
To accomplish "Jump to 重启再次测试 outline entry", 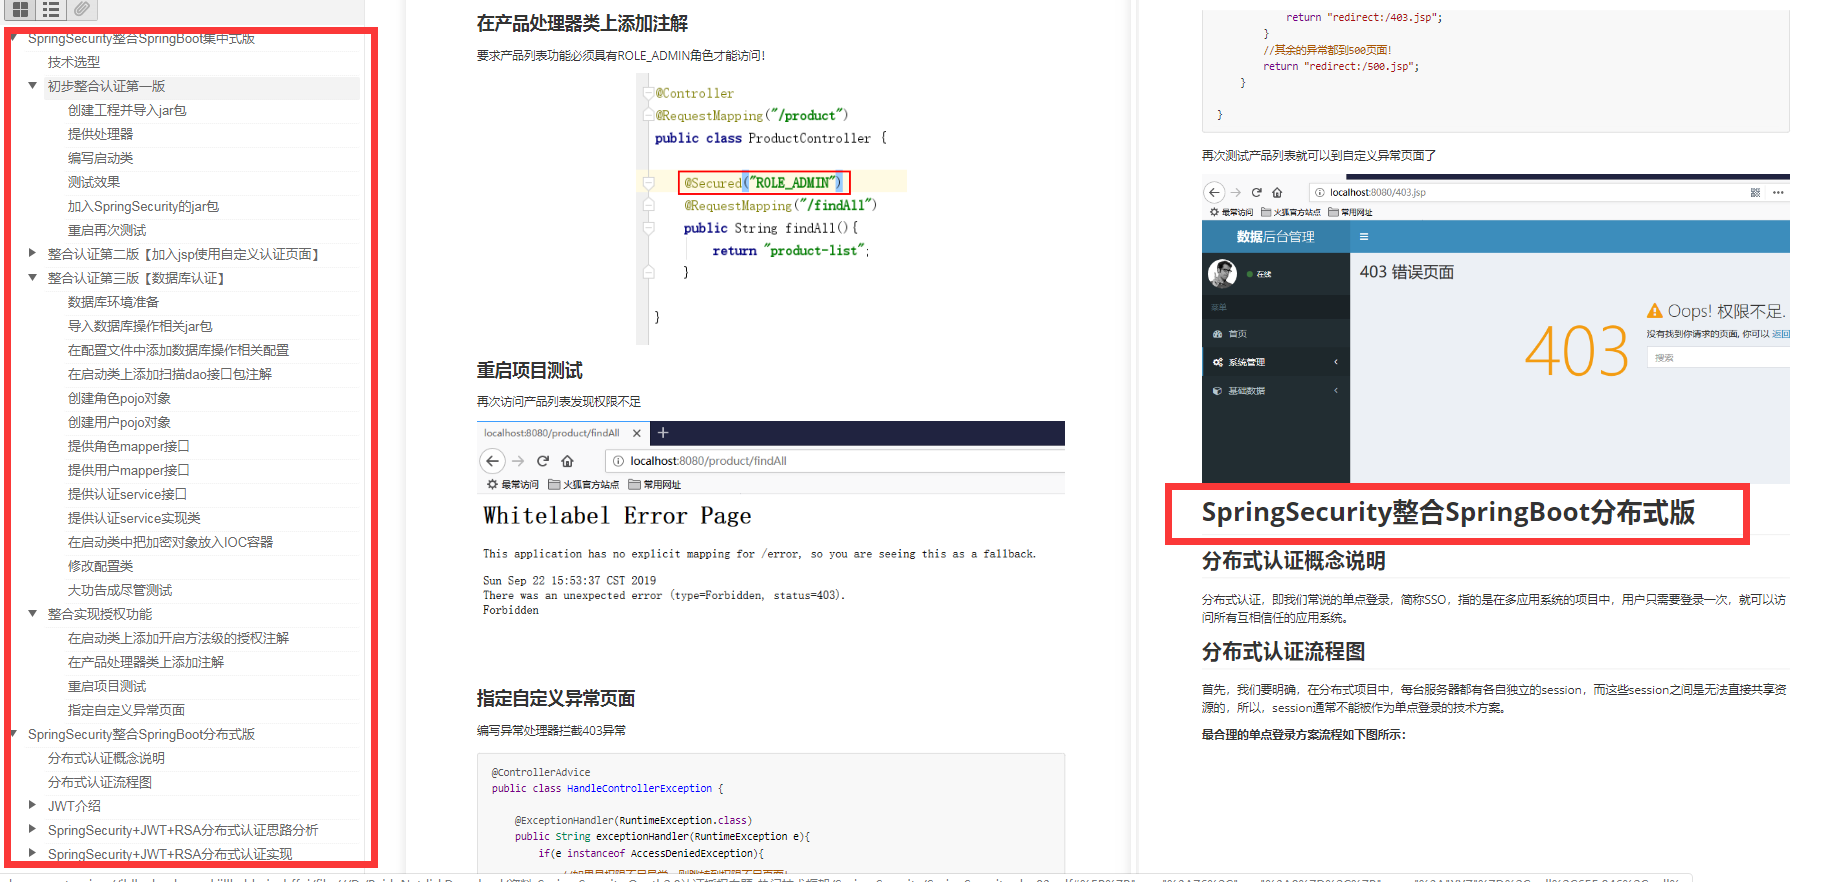I will (107, 230).
